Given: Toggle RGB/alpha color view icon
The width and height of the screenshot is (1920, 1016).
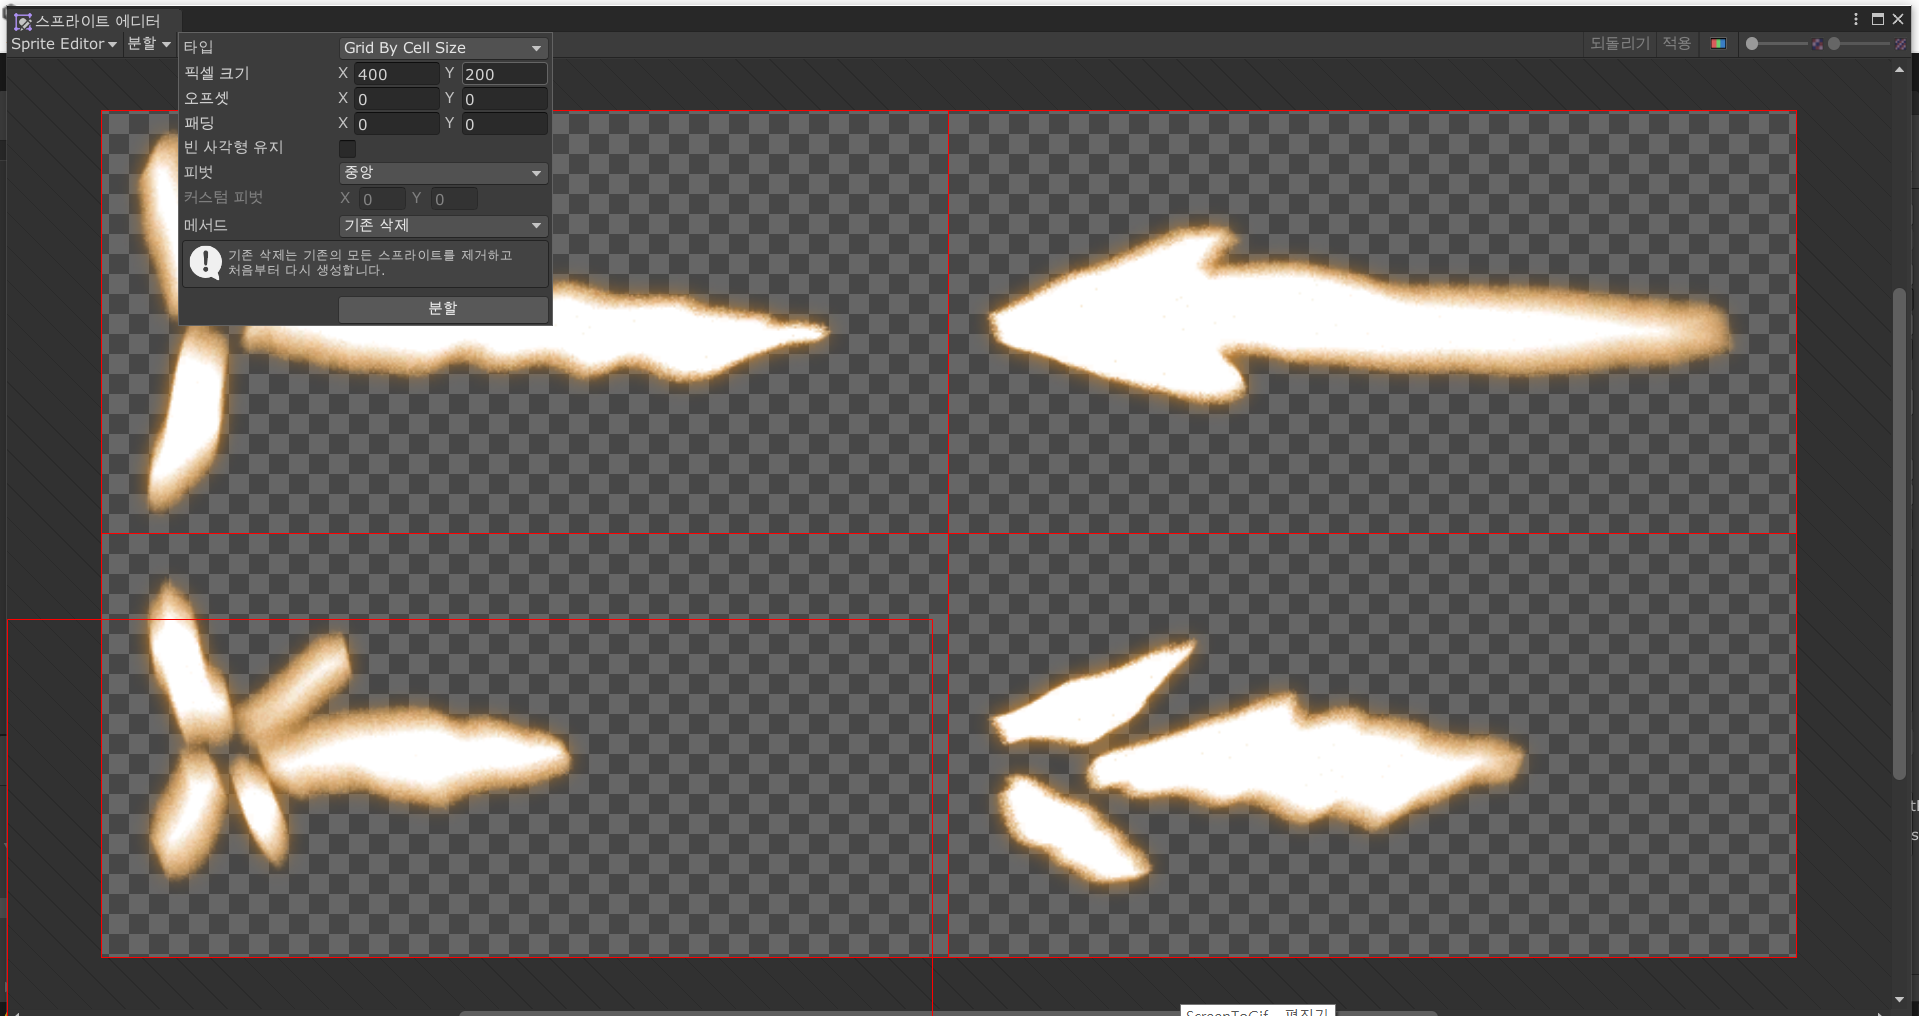Looking at the screenshot, I should tap(1718, 44).
